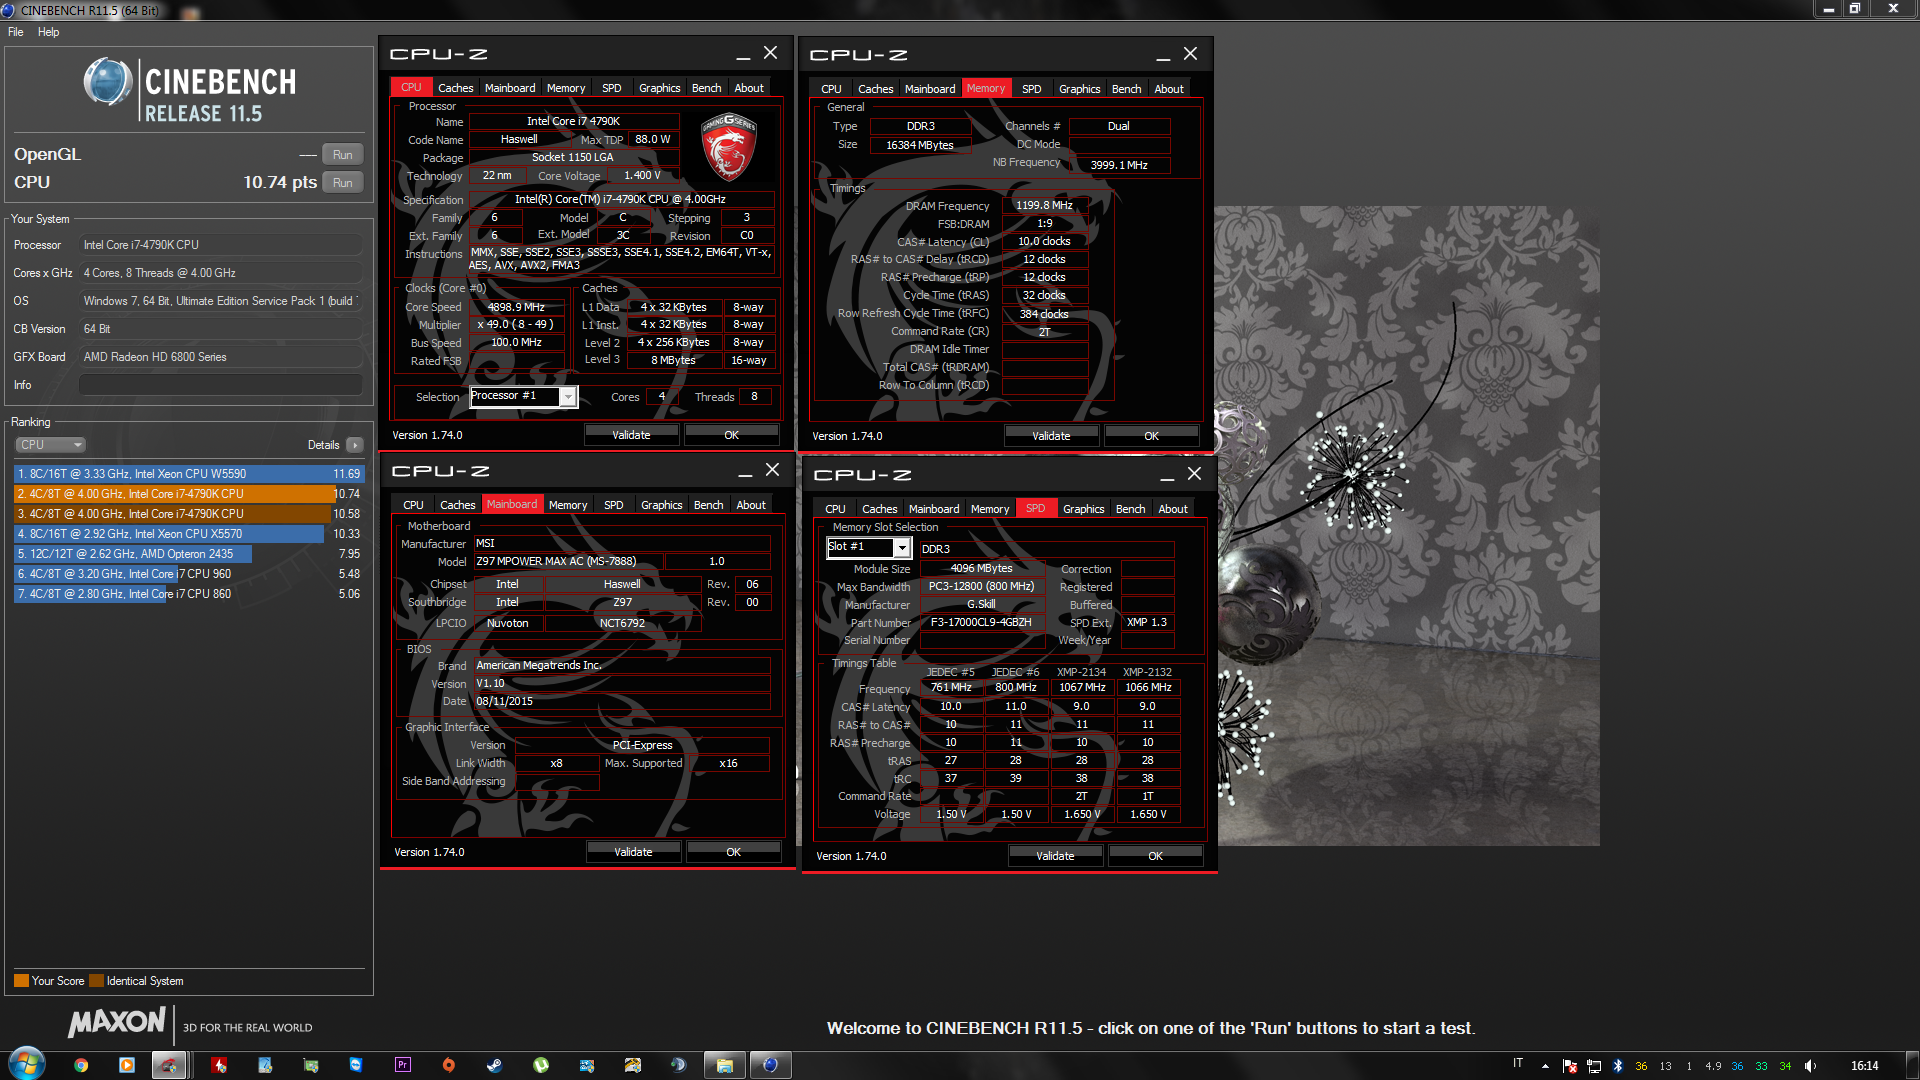Screen dimensions: 1920x1080
Task: Click the MSI Gaming dragon logo in CPU-Z
Action: [x=729, y=146]
